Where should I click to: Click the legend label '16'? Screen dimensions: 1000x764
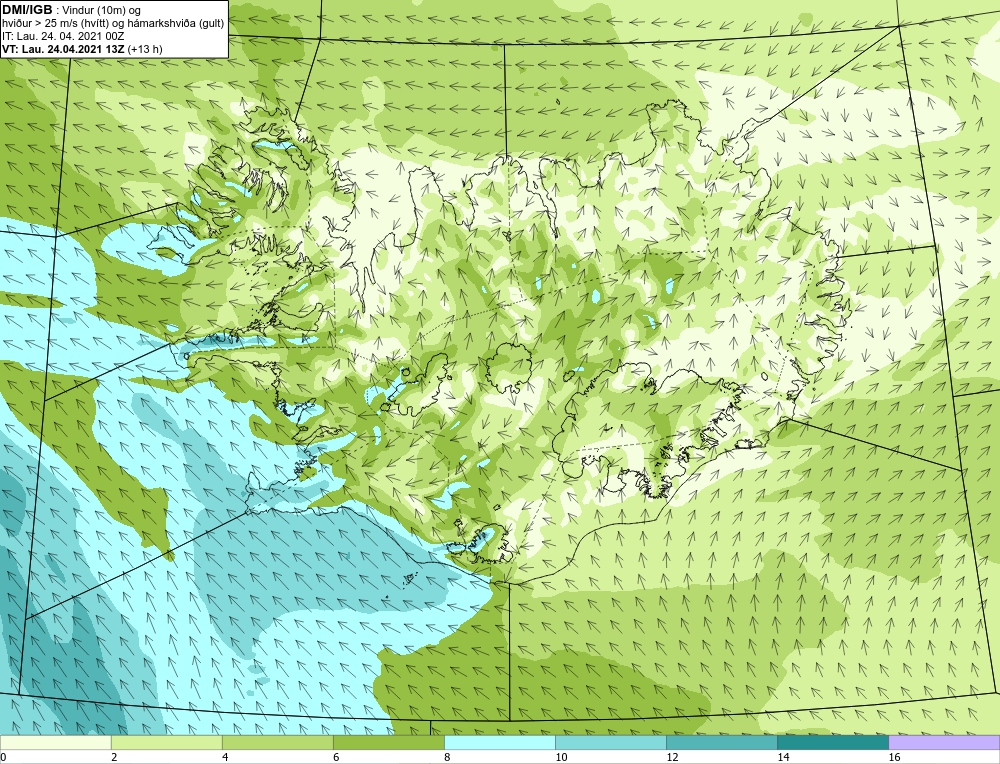tap(894, 757)
